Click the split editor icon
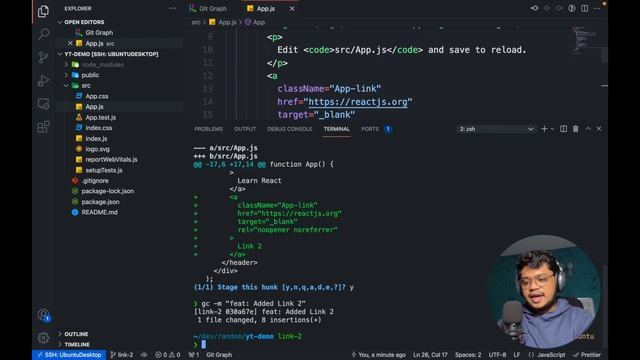Viewport: 640px width, 360px height. [x=584, y=8]
